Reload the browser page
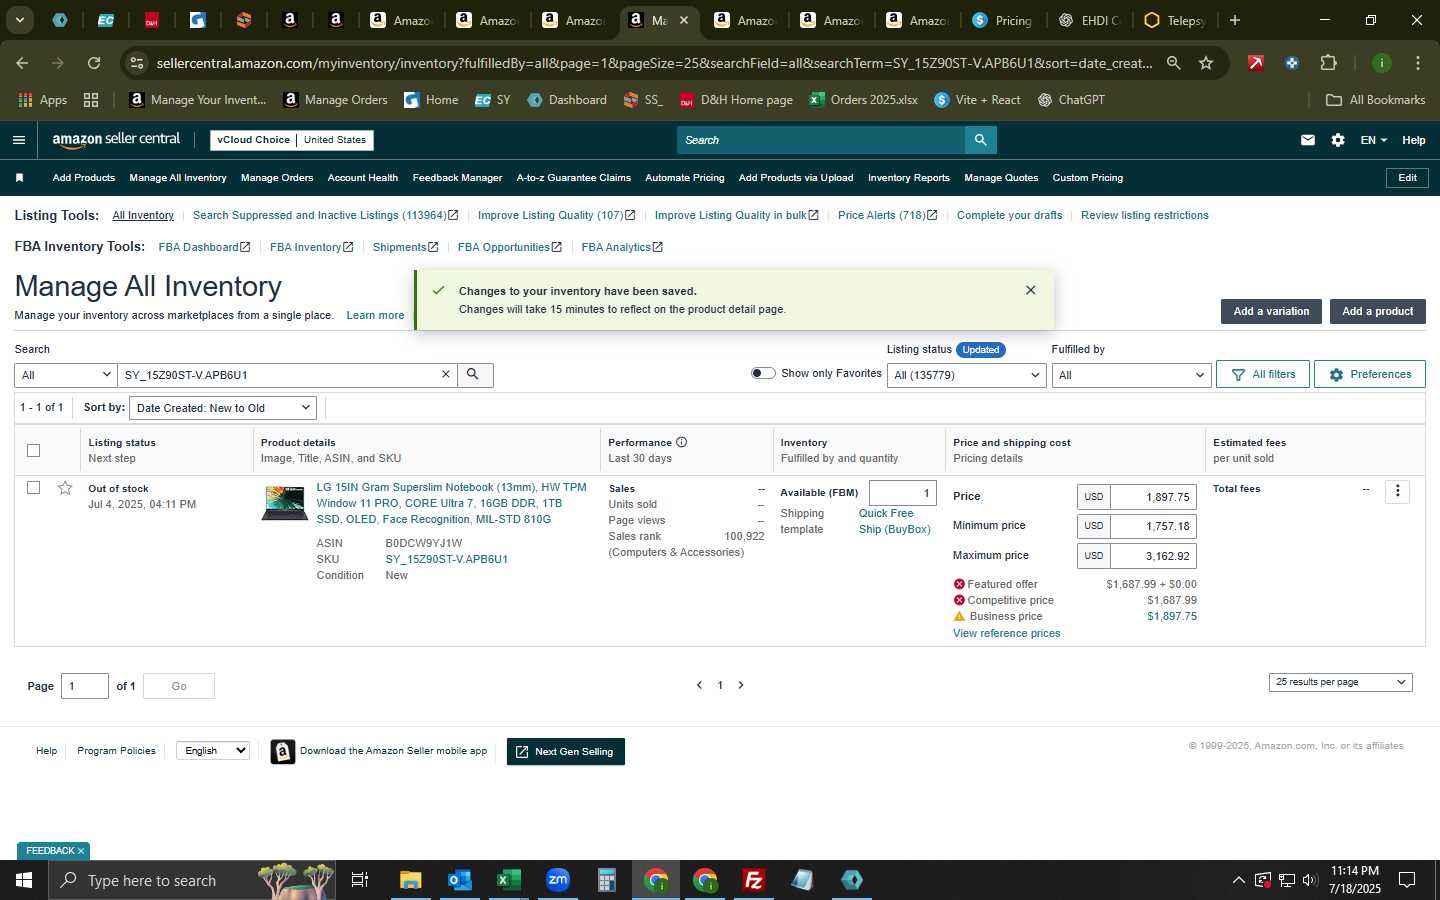This screenshot has height=900, width=1440. point(94,63)
